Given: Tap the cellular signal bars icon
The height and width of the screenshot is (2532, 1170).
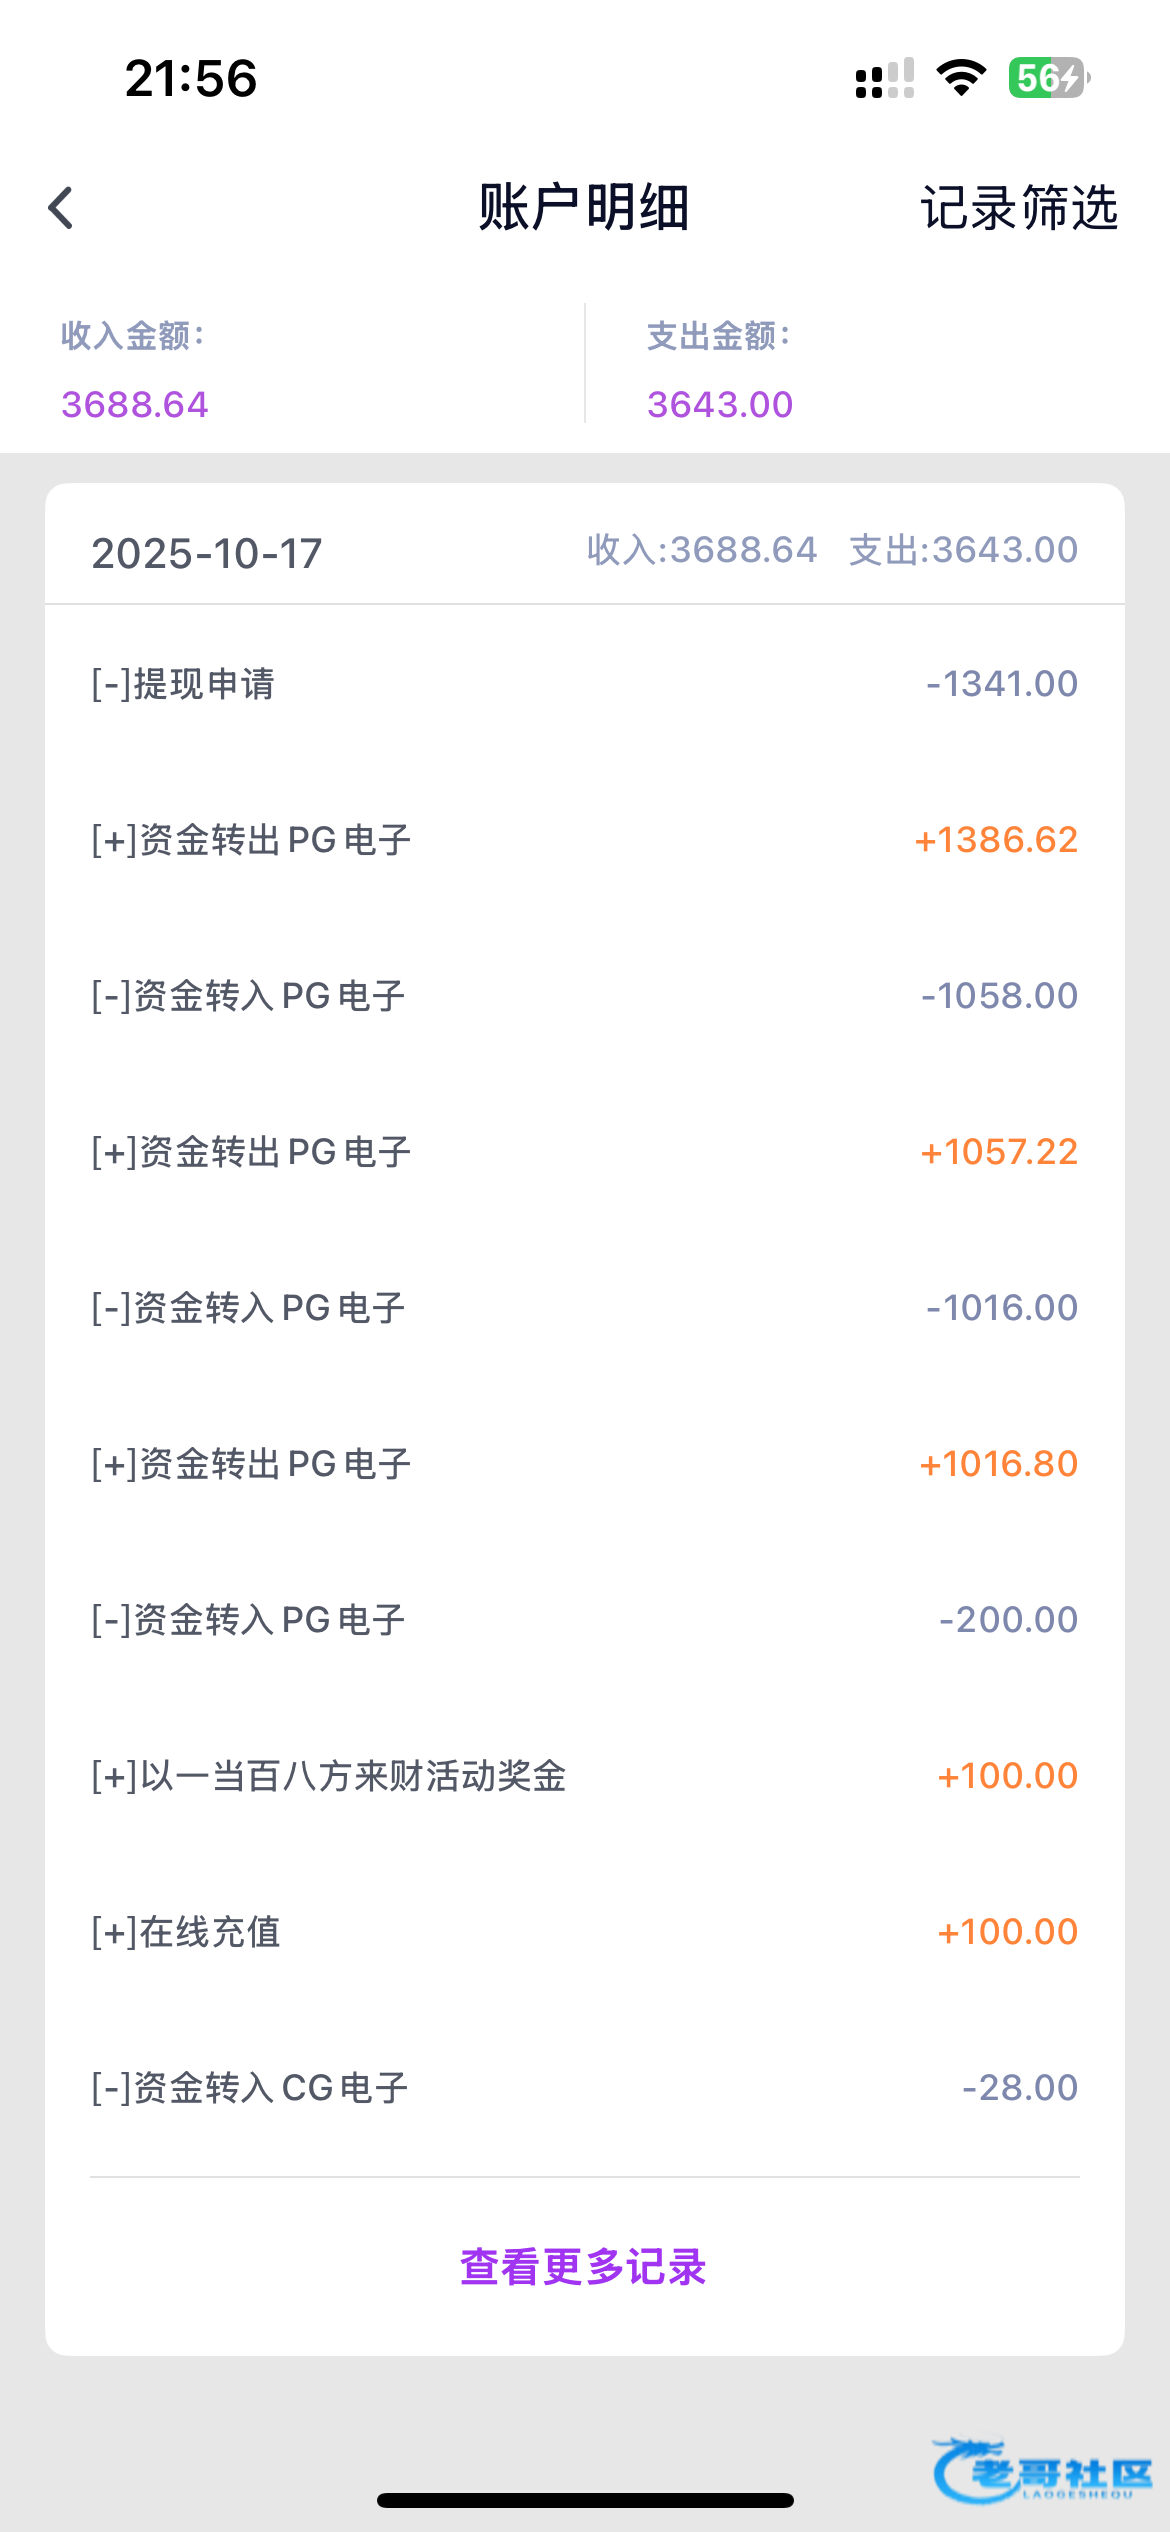Looking at the screenshot, I should pyautogui.click(x=885, y=78).
